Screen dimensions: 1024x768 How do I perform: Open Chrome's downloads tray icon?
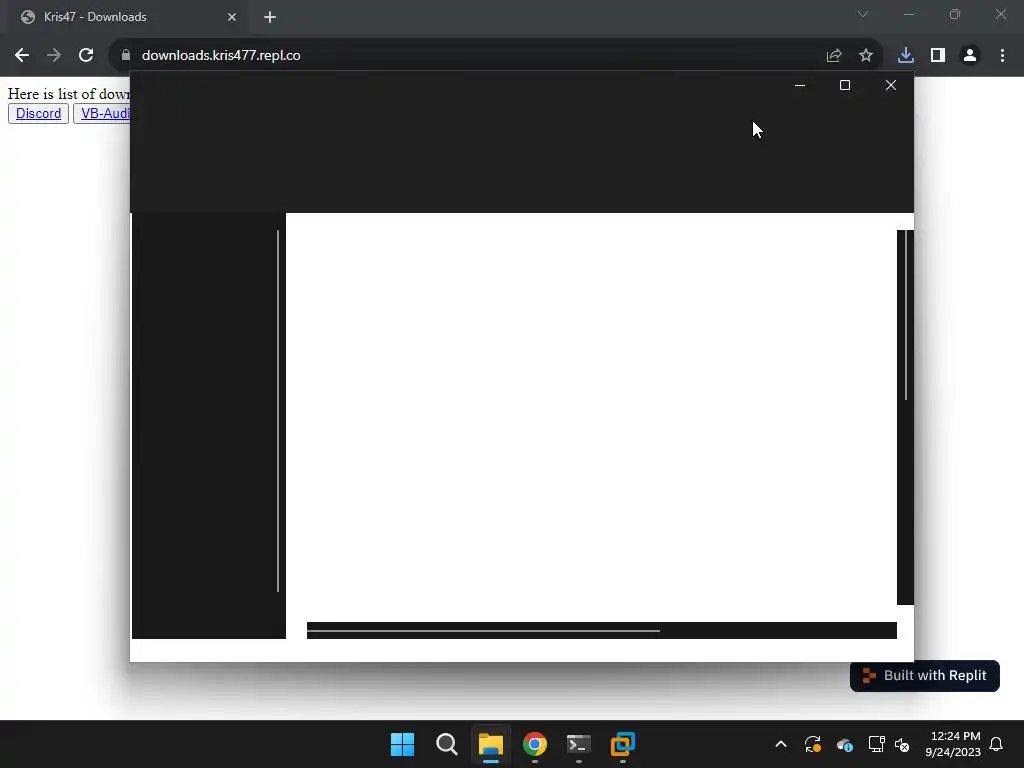(906, 56)
